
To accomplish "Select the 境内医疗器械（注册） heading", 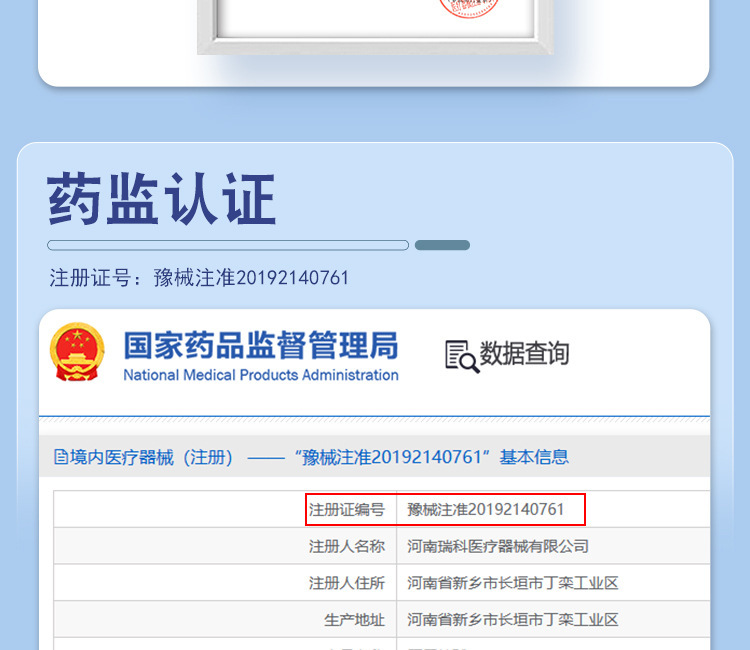I will [x=152, y=458].
